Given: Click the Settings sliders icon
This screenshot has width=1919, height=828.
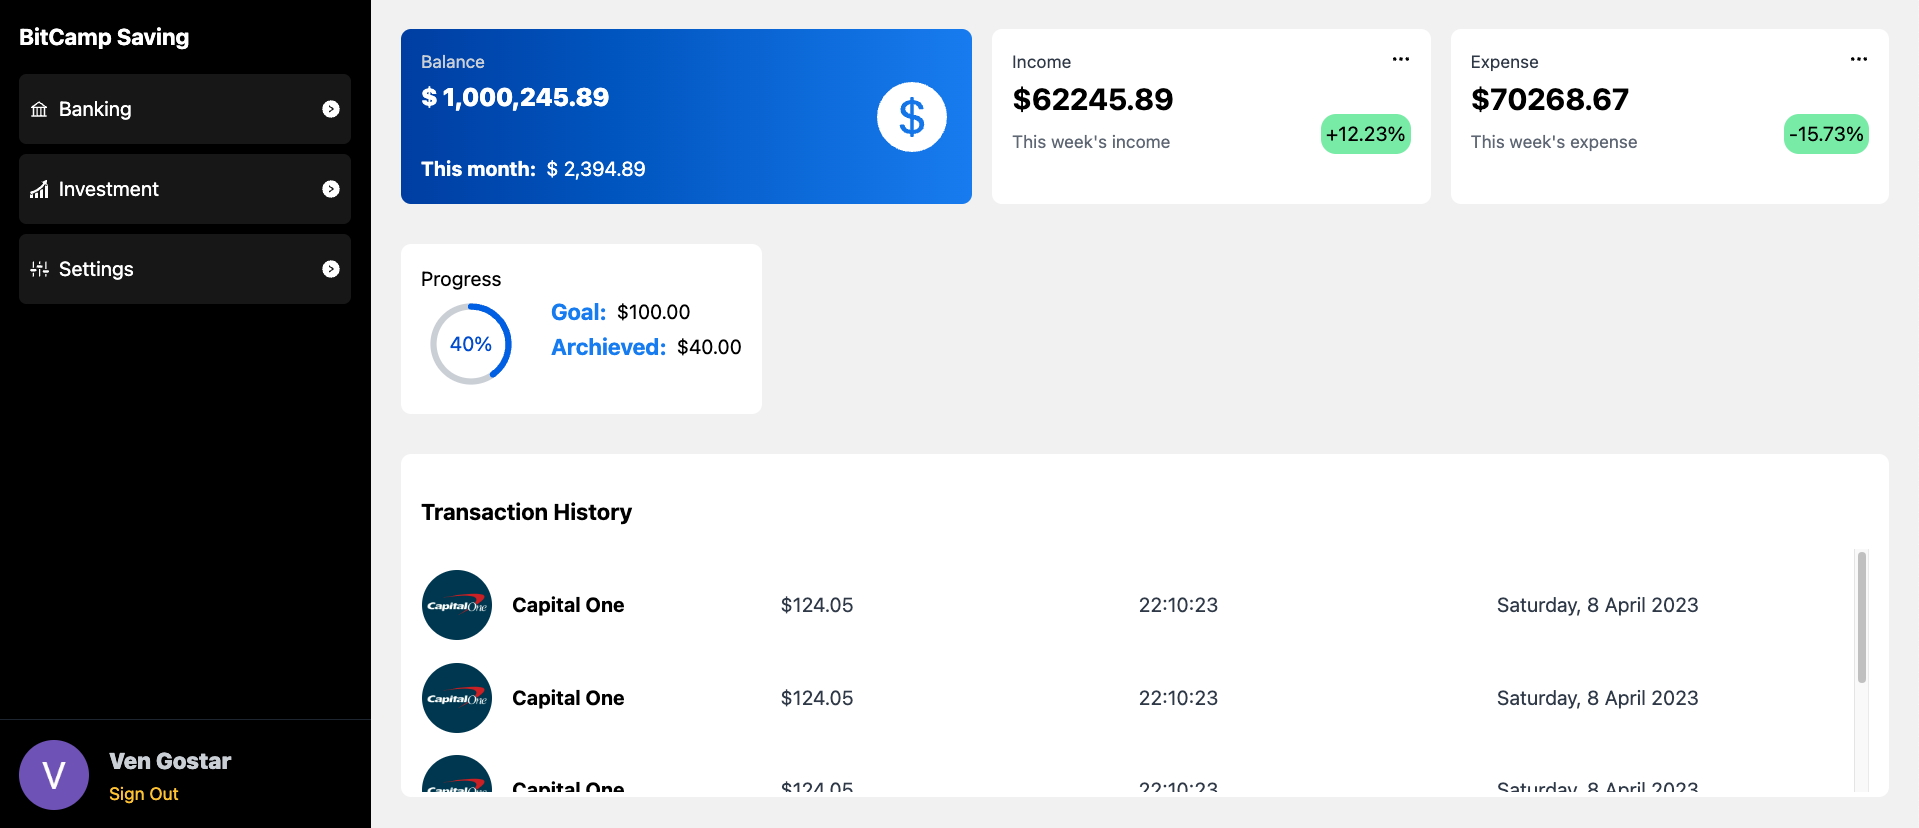Looking at the screenshot, I should (39, 269).
